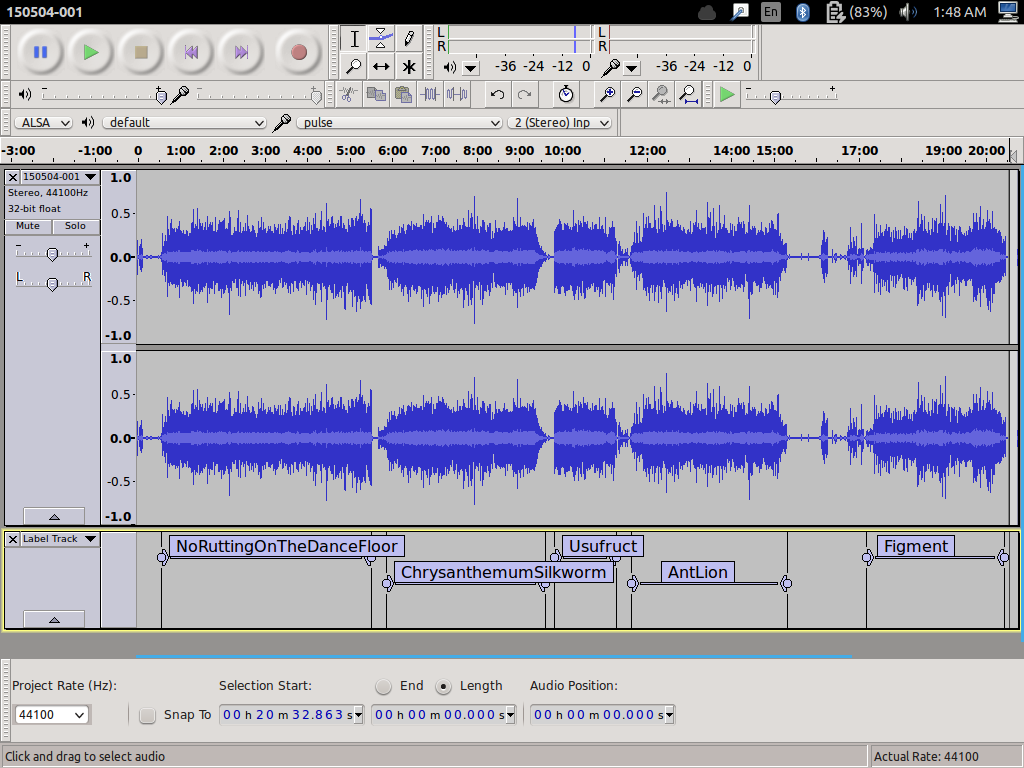Image resolution: width=1024 pixels, height=768 pixels.
Task: Expand the 150504-001 track name menu
Action: (x=60, y=177)
